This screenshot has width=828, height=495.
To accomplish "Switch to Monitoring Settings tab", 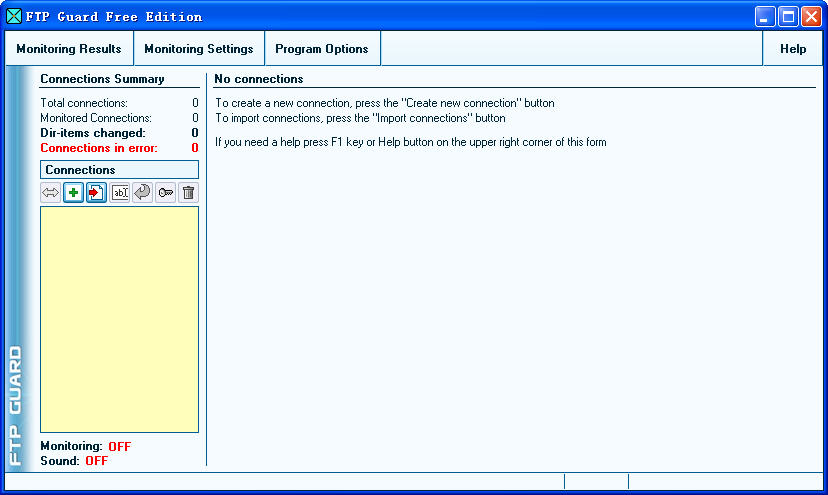I will [199, 49].
